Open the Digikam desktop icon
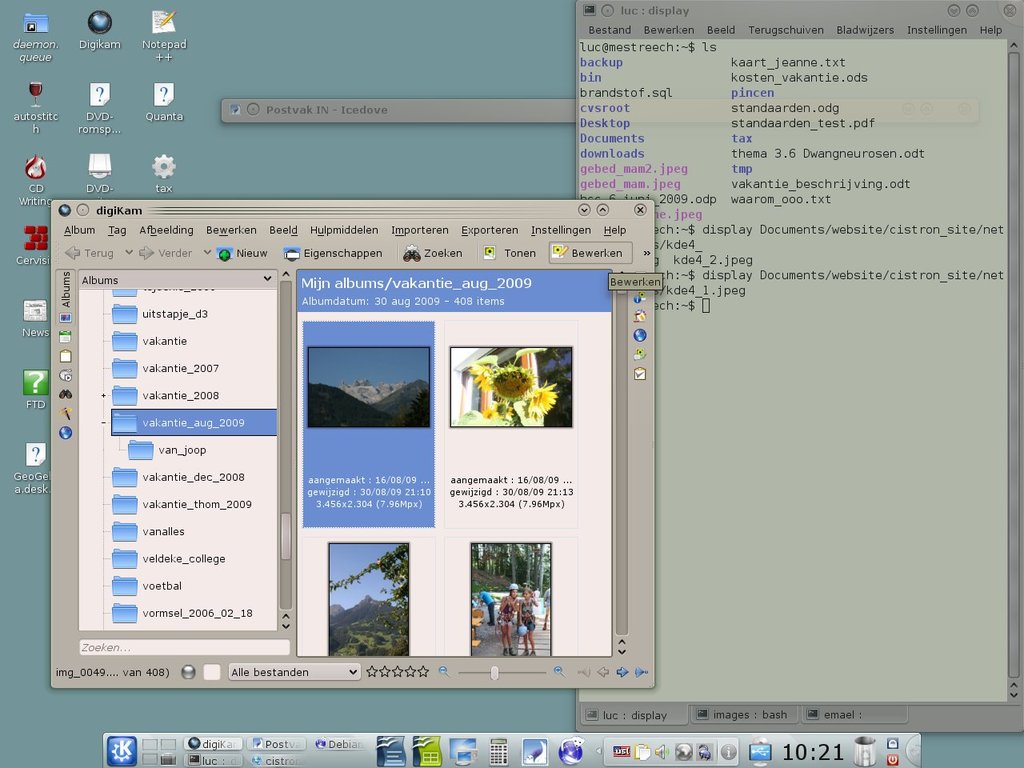 pos(99,31)
